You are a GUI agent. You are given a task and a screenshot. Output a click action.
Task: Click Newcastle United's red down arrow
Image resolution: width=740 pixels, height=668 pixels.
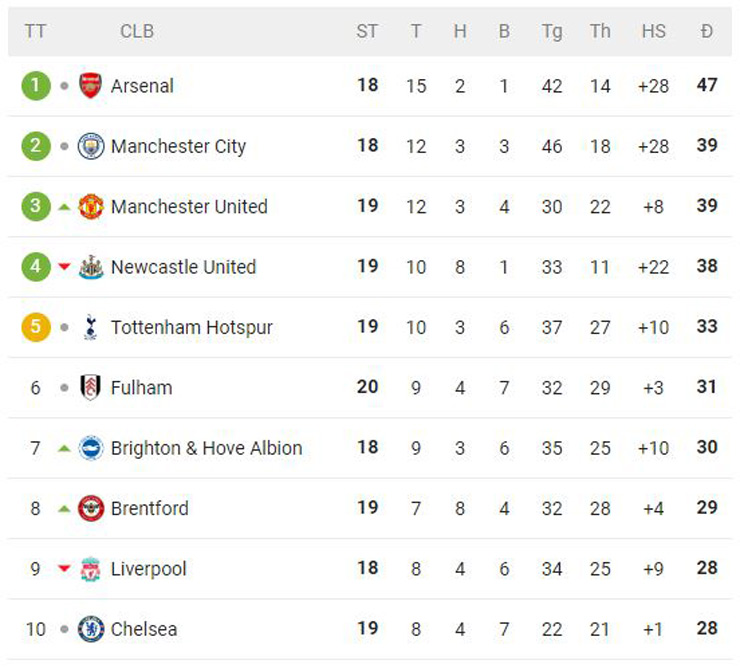tap(64, 267)
